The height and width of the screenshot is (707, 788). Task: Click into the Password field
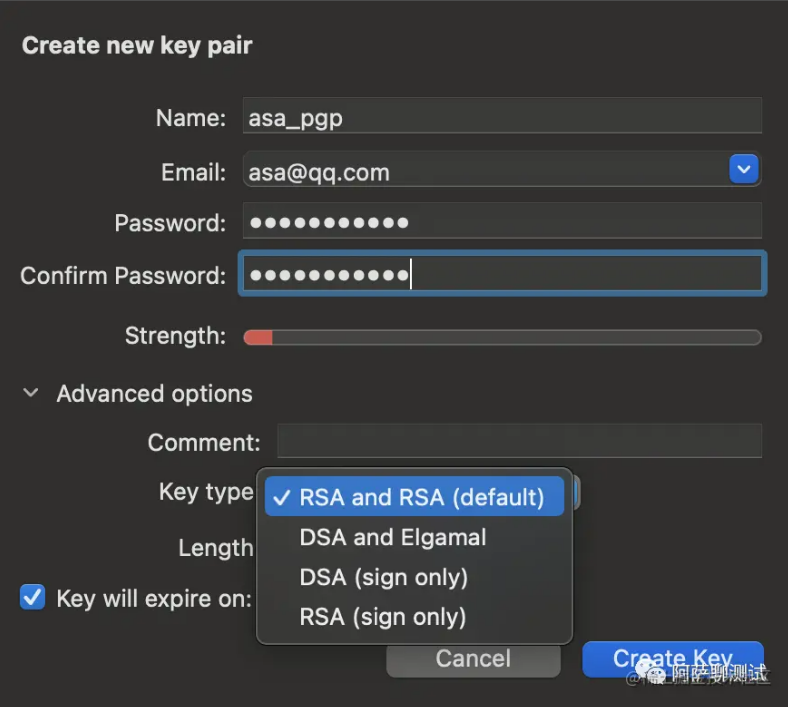click(x=502, y=222)
